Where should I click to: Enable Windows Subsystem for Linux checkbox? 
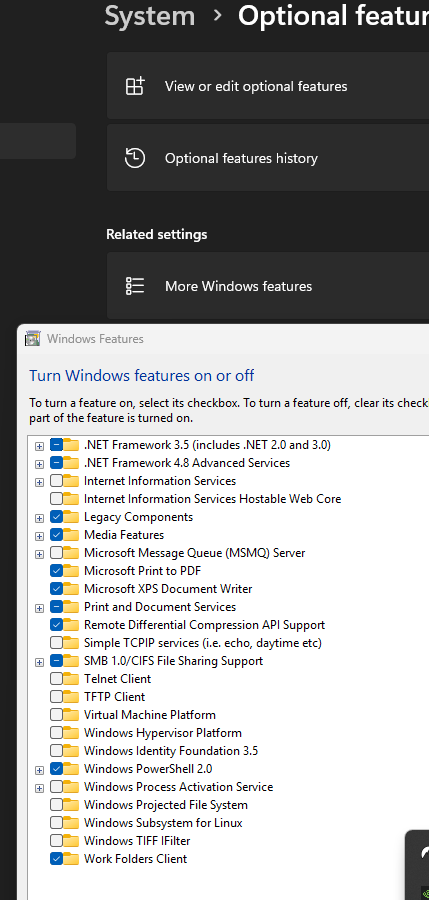coord(56,823)
